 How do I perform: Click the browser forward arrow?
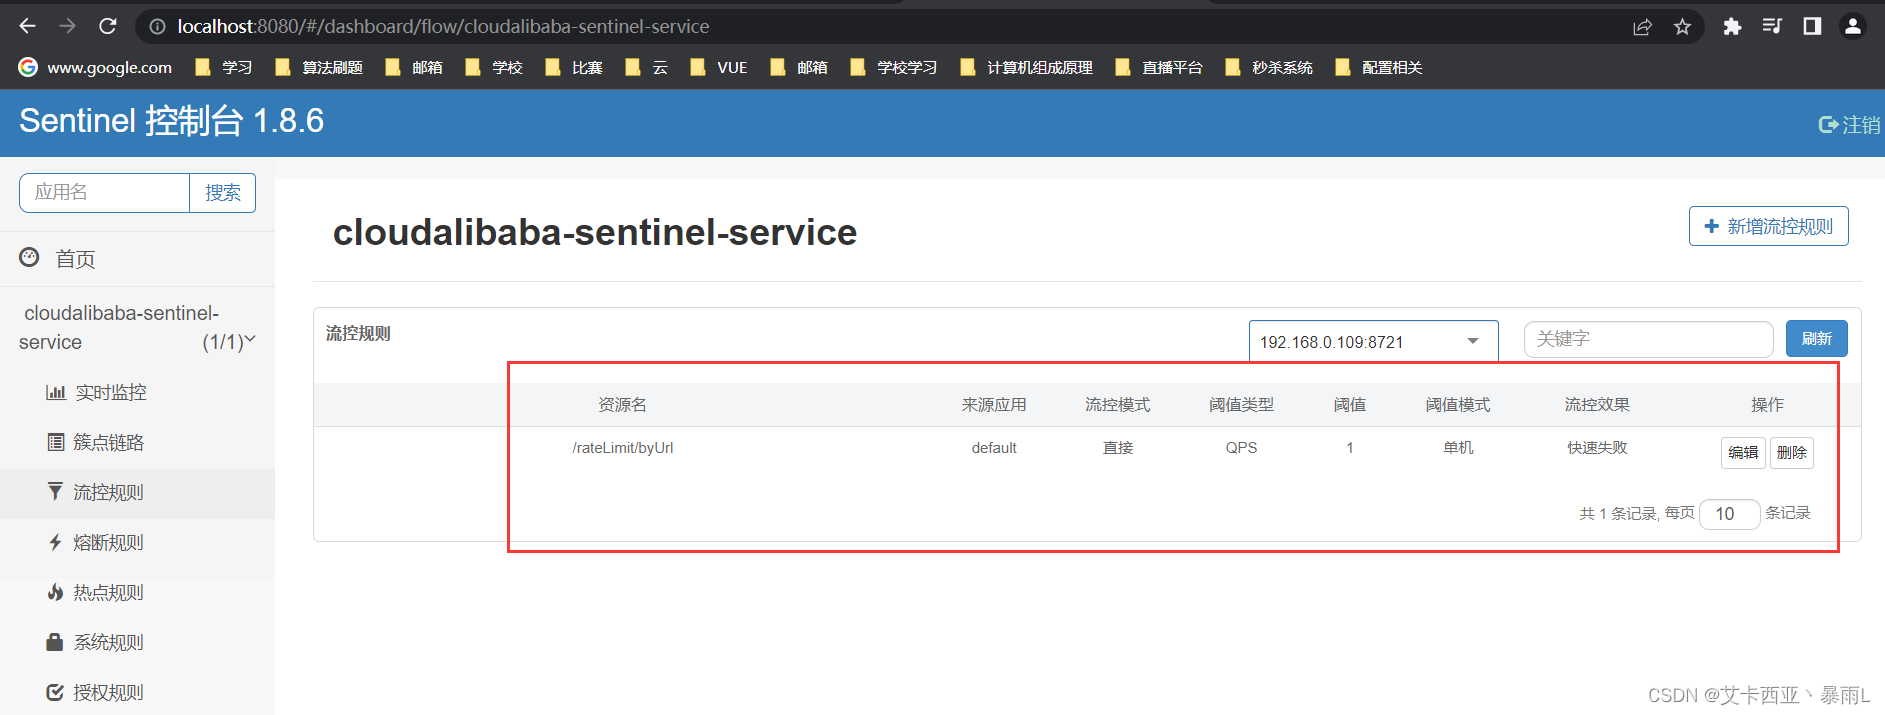[x=68, y=26]
